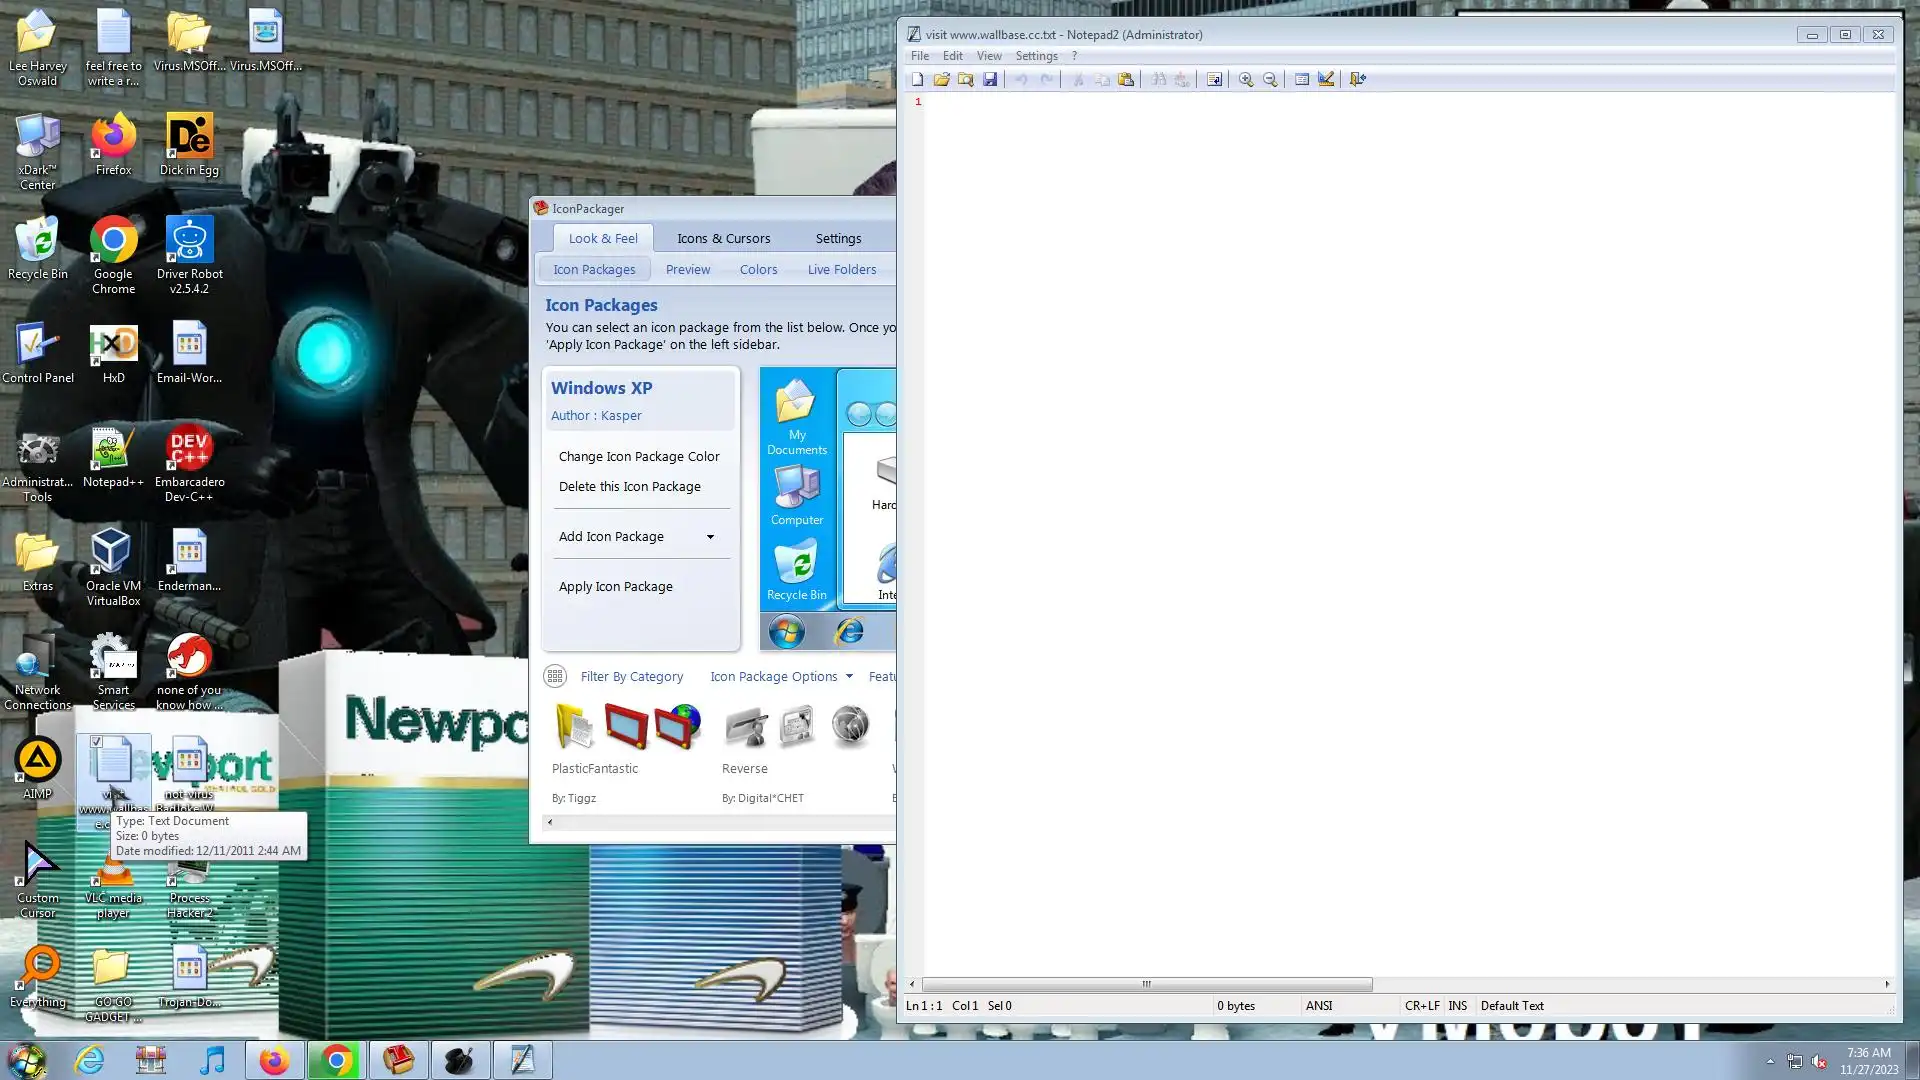
Task: Click the New file icon in Notepad2
Action: 917,79
